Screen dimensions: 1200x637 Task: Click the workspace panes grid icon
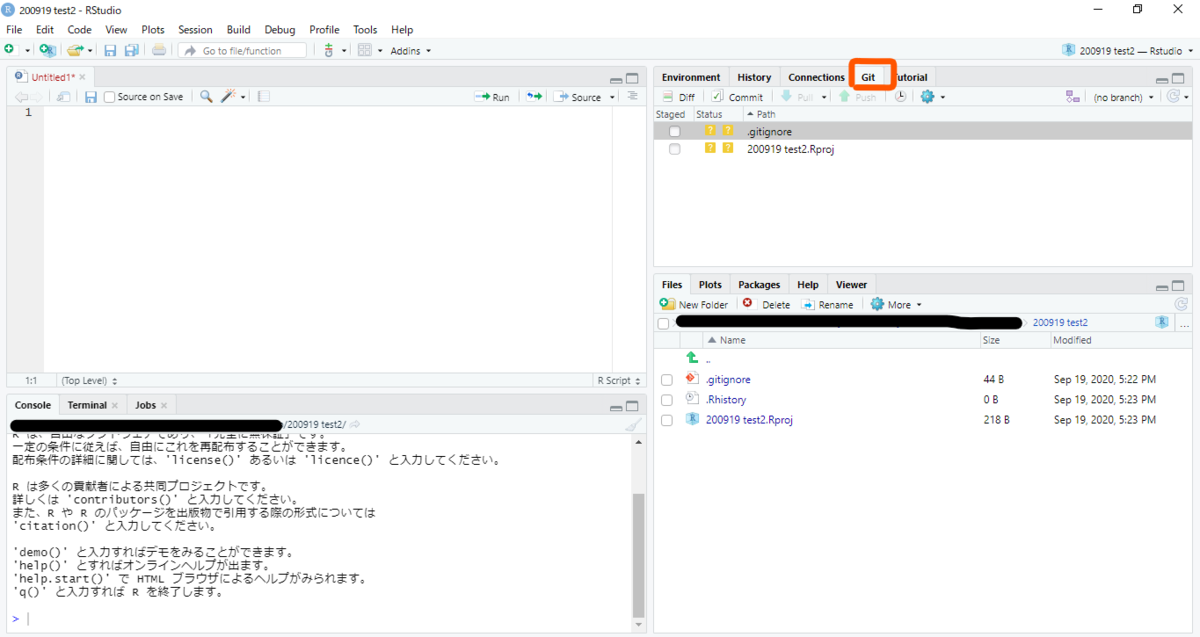tap(365, 50)
